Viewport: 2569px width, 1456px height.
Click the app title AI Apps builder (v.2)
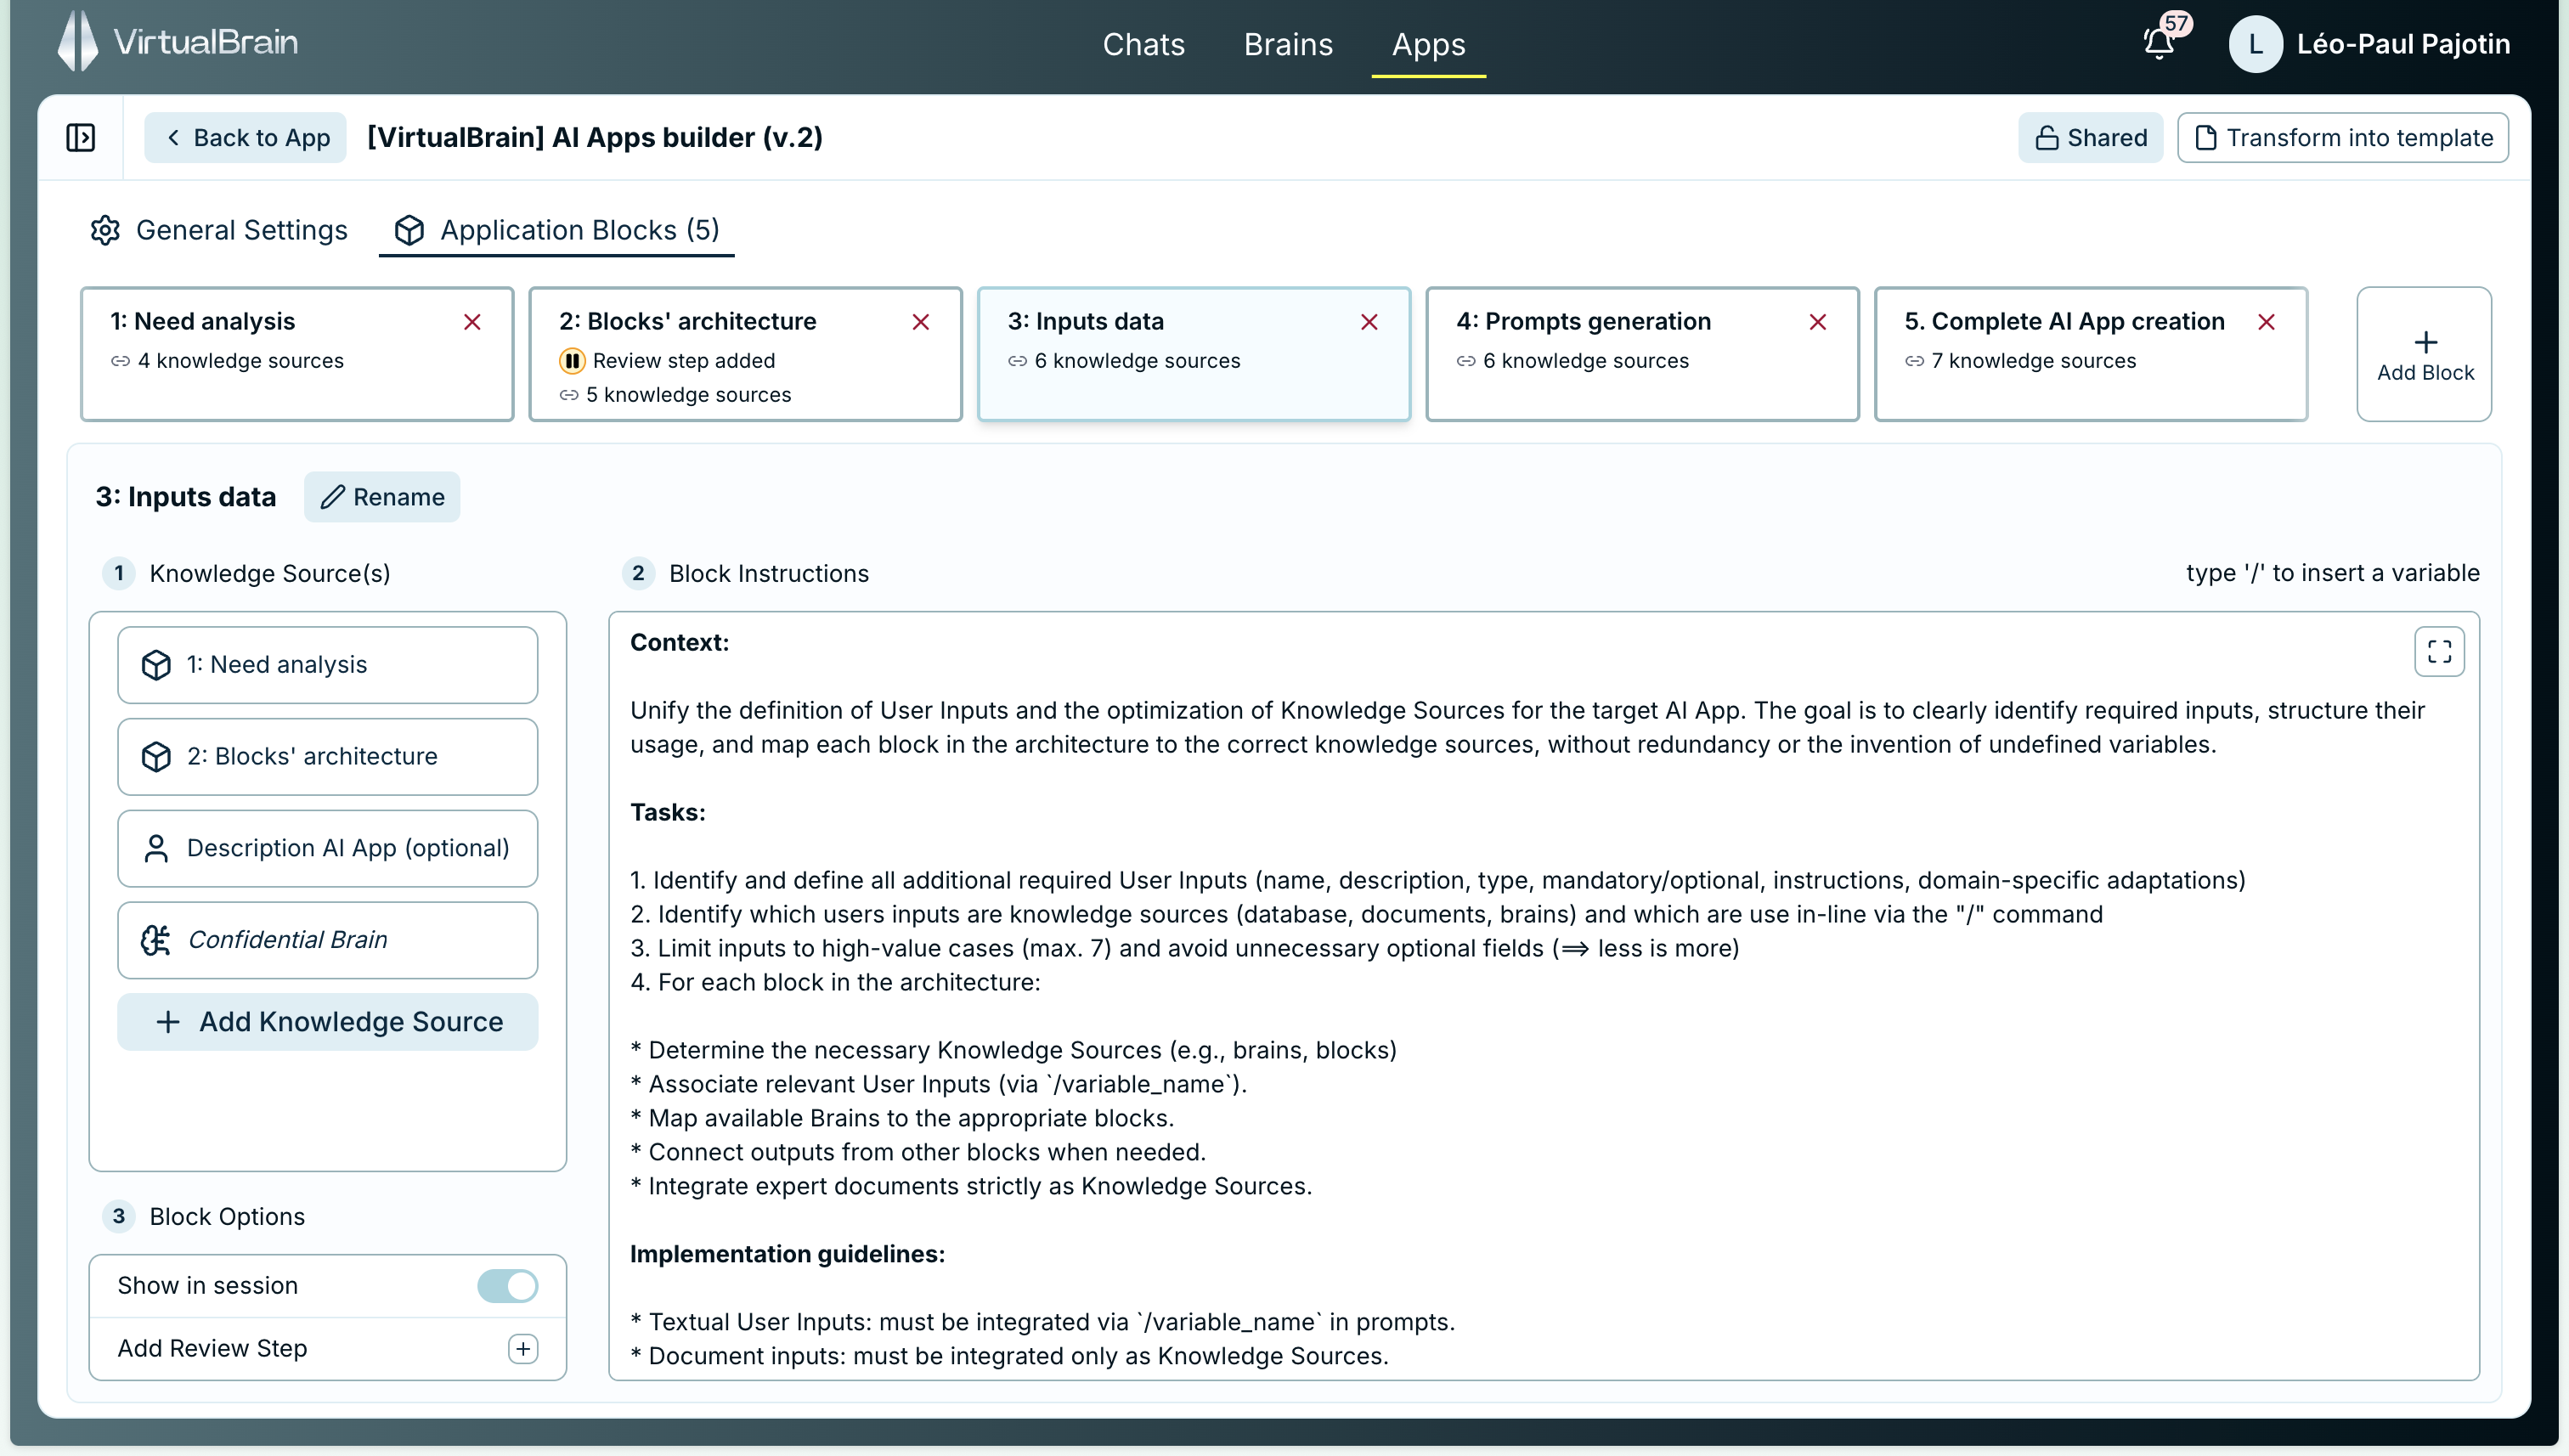tap(595, 138)
